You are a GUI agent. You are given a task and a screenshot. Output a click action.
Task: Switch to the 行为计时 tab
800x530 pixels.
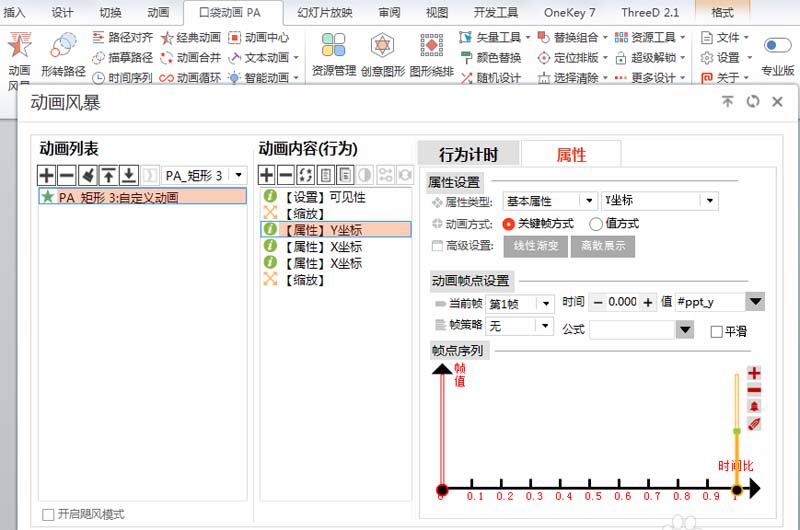[x=468, y=154]
